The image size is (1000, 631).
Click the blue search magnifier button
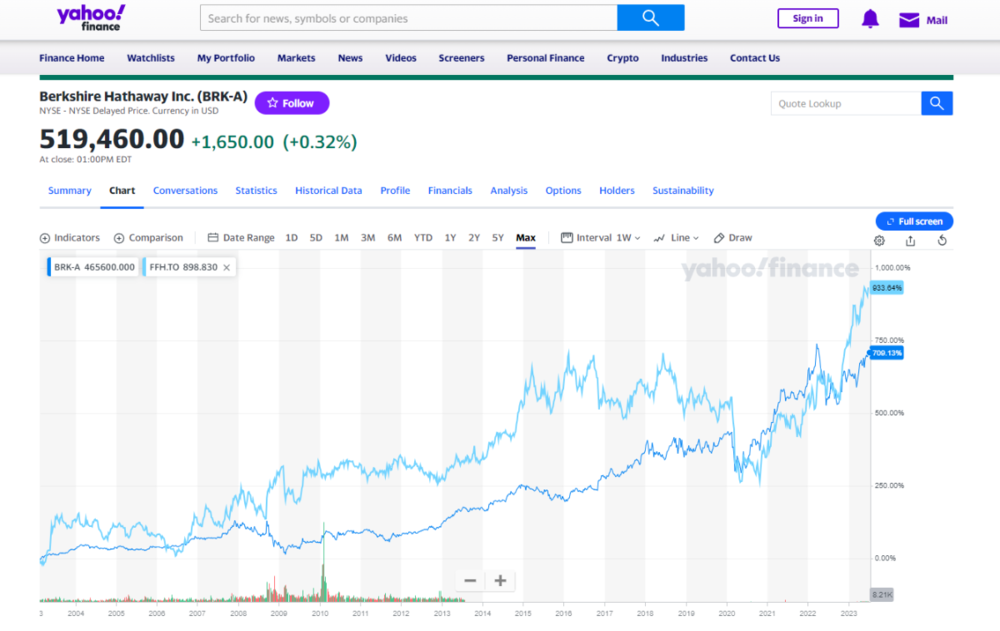651,18
